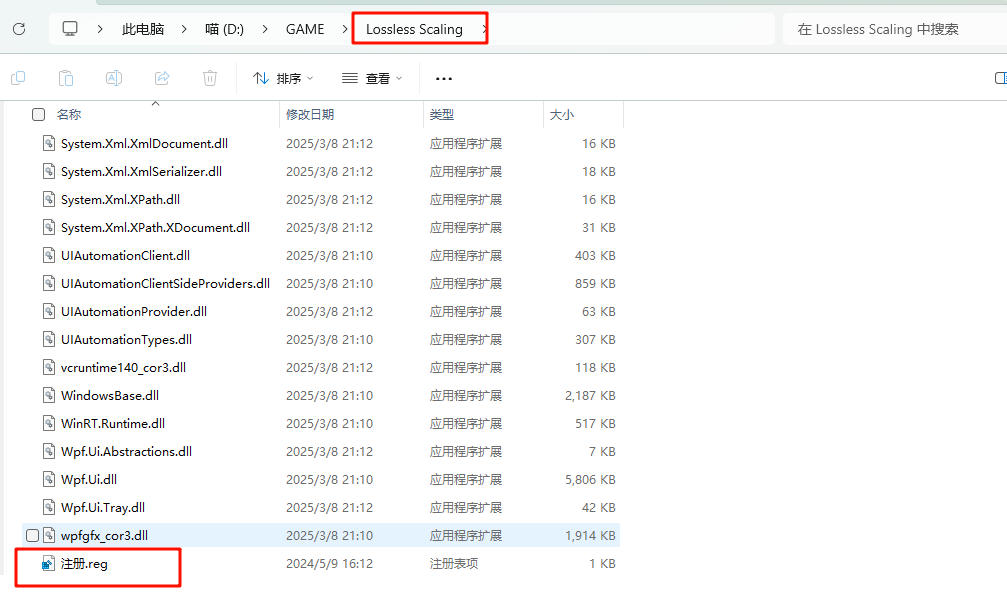Screen dimensions: 1007x598
Task: Click the registry file icon of 注册.reg
Action: click(48, 564)
